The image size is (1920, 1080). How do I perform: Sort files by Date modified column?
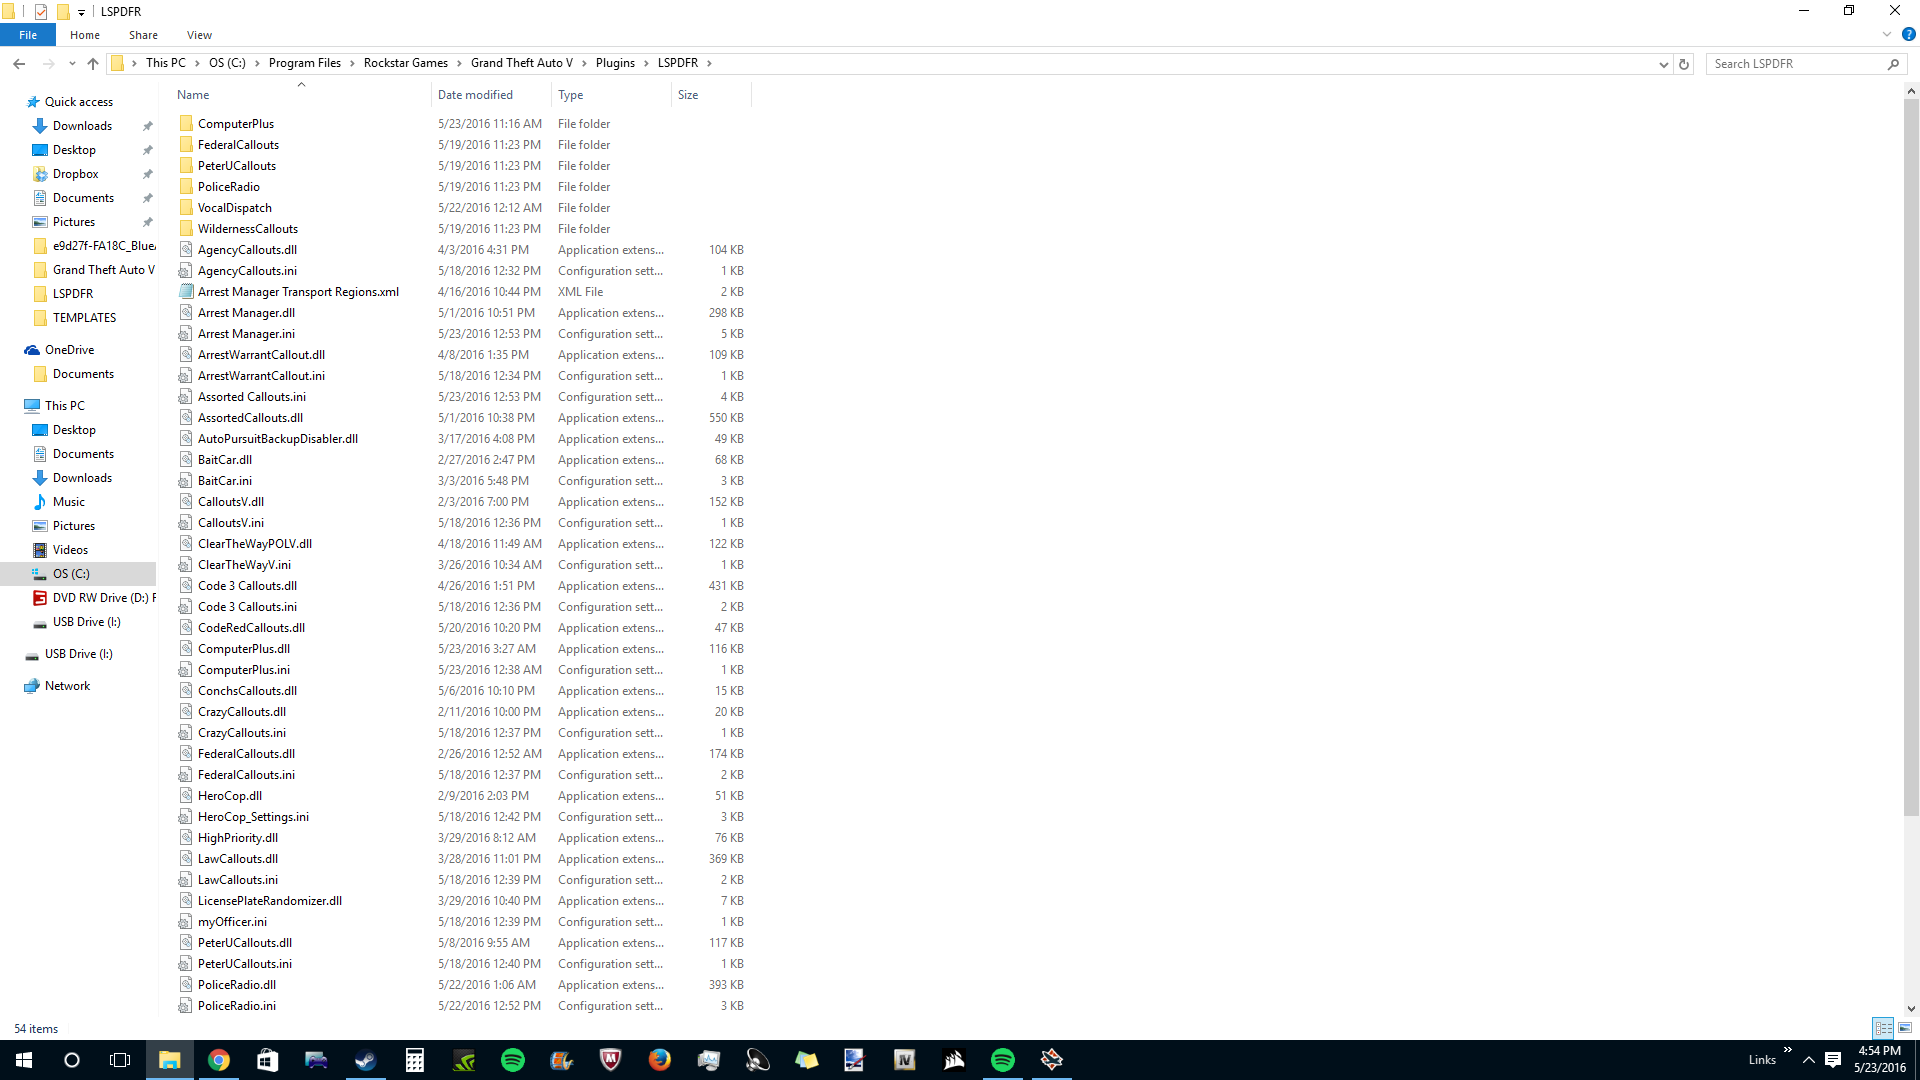(x=475, y=95)
